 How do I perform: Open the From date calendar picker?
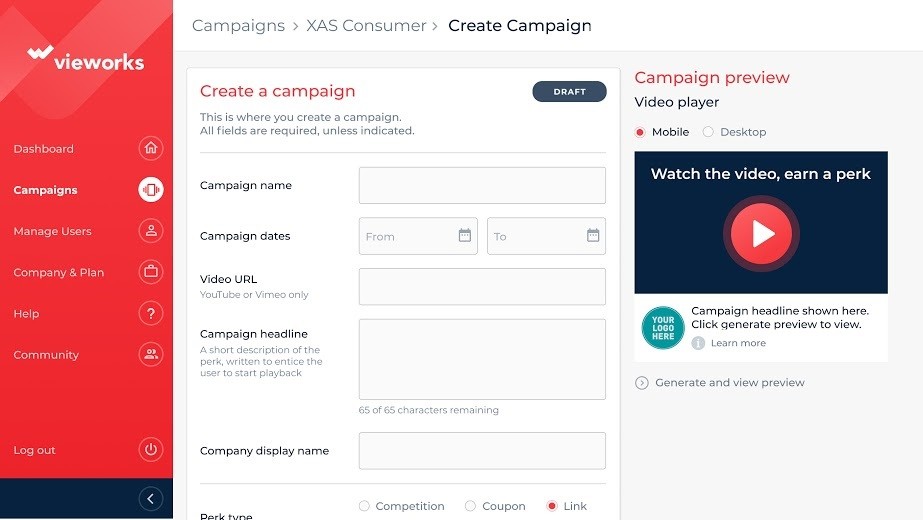pyautogui.click(x=465, y=236)
